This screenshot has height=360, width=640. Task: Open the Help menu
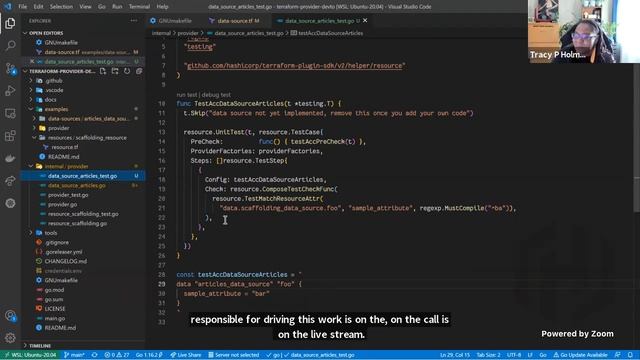point(162,7)
